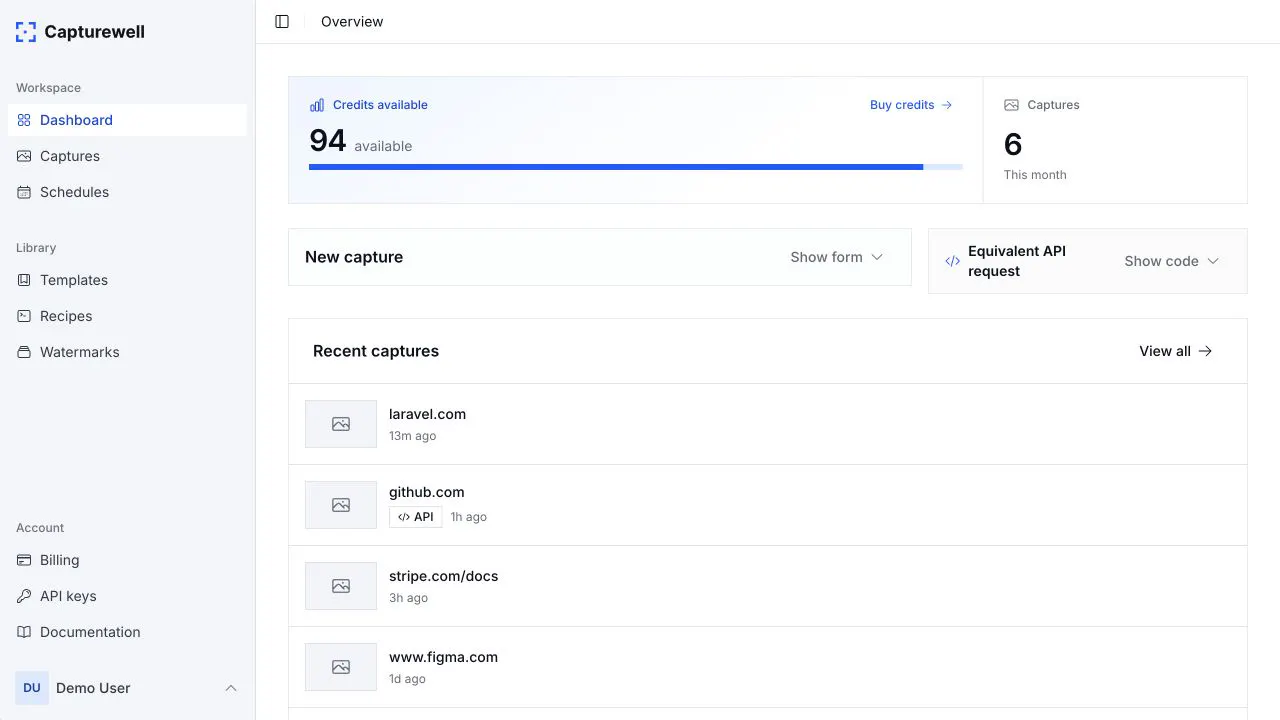The width and height of the screenshot is (1280, 720).
Task: Toggle the sidebar panel icon
Action: click(x=282, y=22)
